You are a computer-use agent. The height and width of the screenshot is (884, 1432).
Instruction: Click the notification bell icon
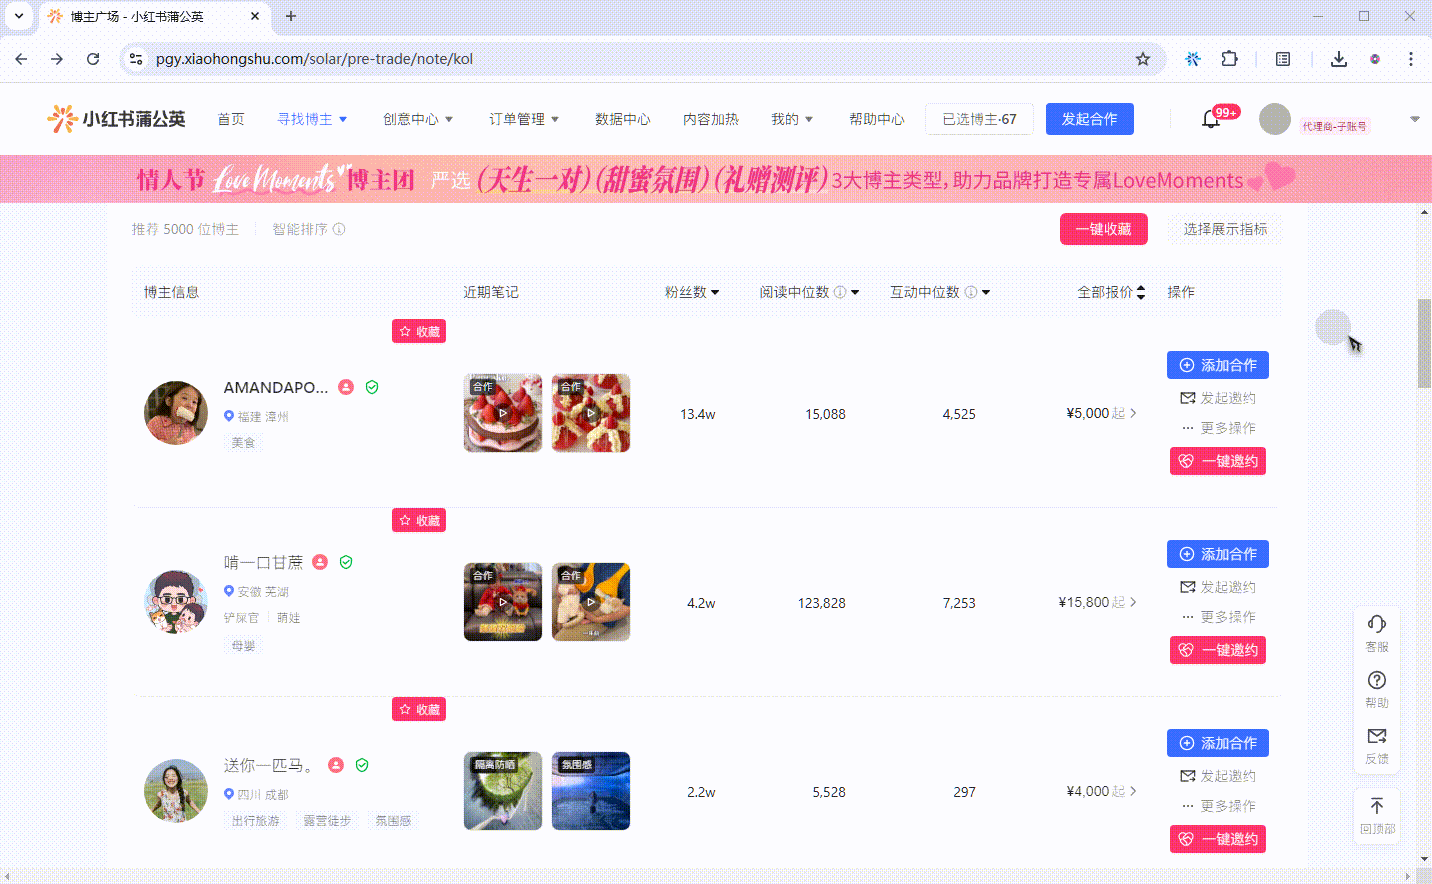[x=1210, y=120]
